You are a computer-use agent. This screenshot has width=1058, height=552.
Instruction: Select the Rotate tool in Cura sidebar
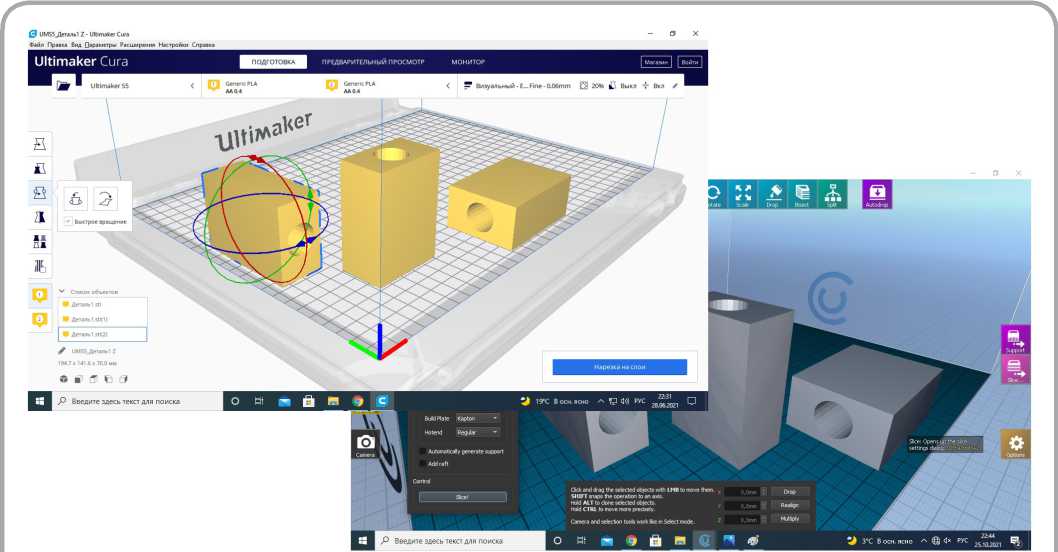click(40, 192)
